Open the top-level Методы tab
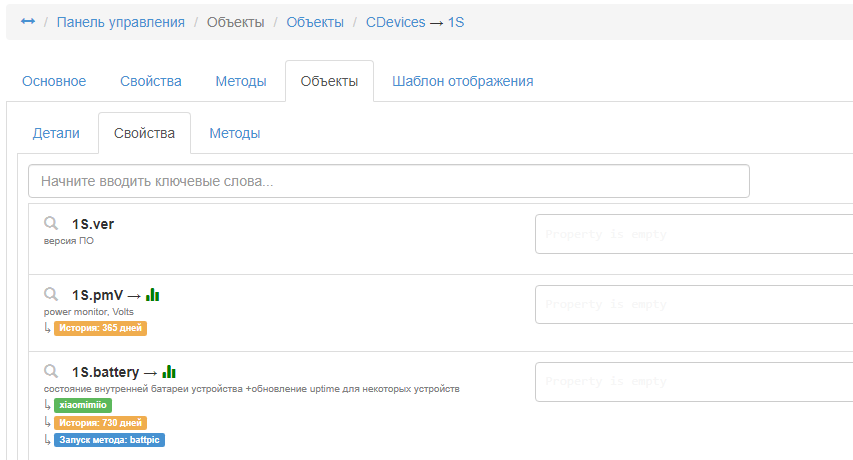This screenshot has width=853, height=460. [241, 81]
